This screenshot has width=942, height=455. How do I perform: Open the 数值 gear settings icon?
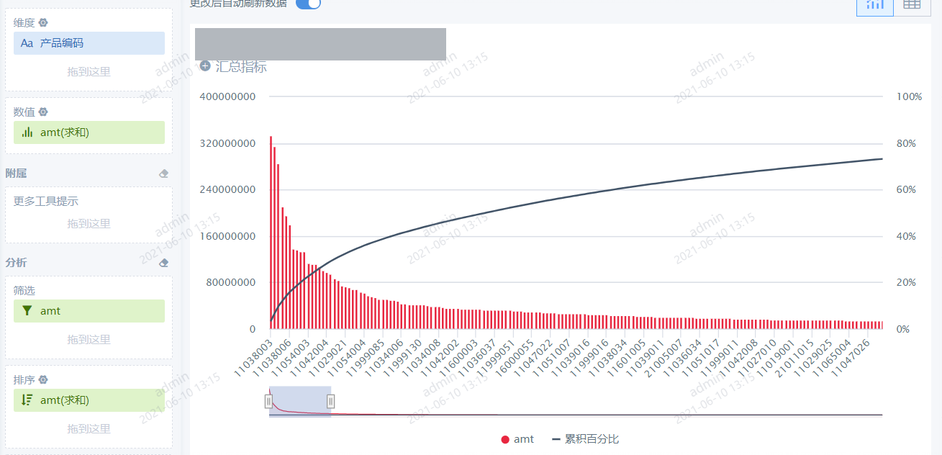[x=43, y=112]
